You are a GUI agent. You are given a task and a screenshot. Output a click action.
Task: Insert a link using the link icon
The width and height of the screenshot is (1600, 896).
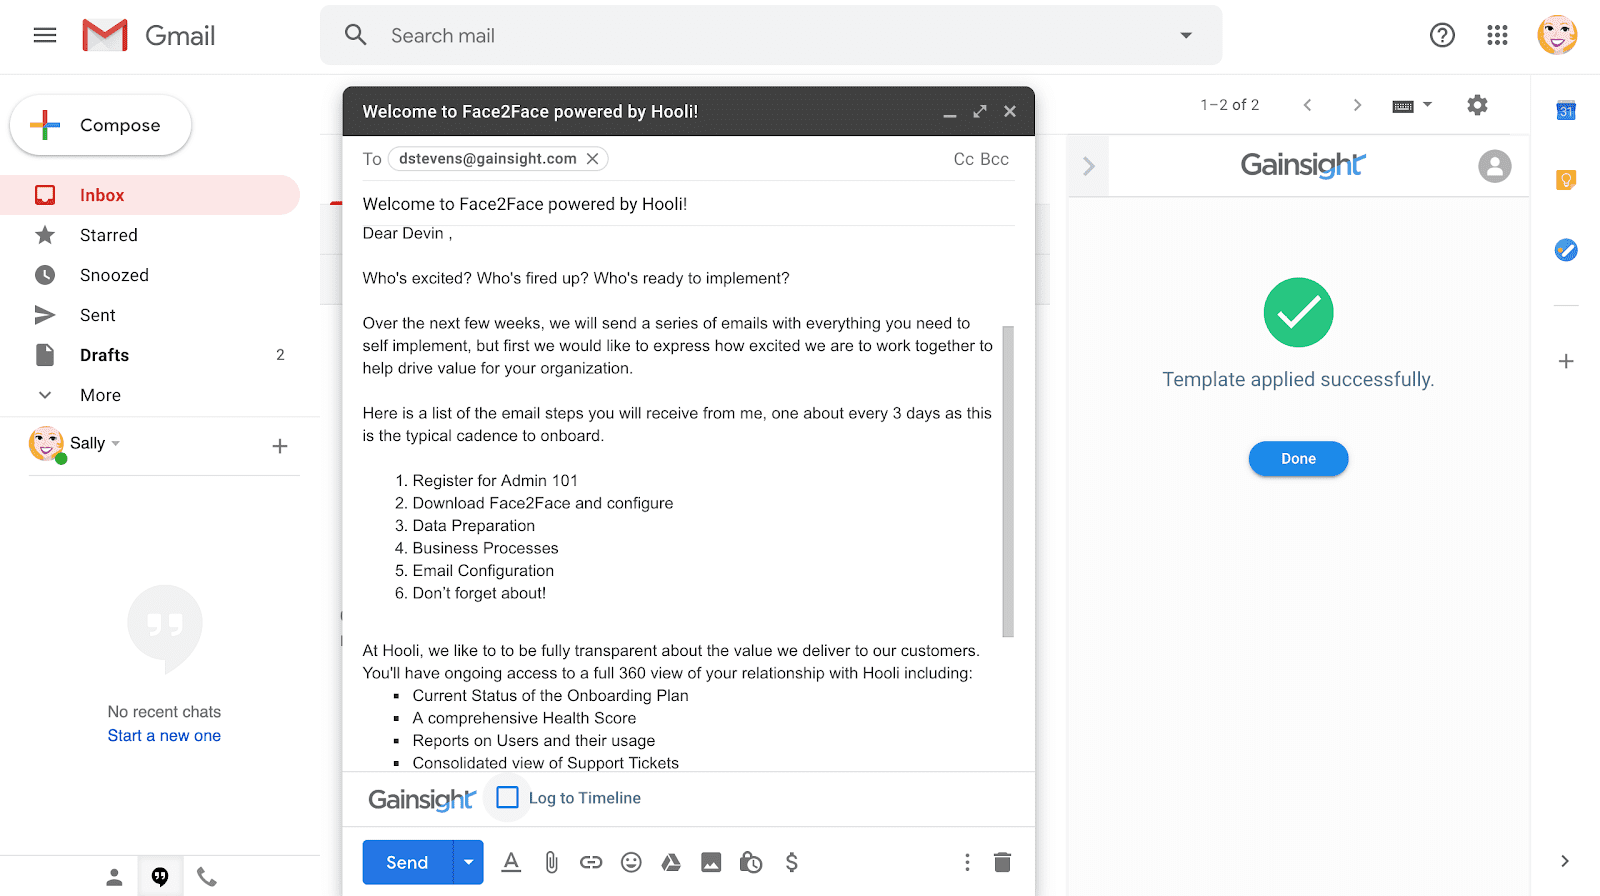coord(591,862)
